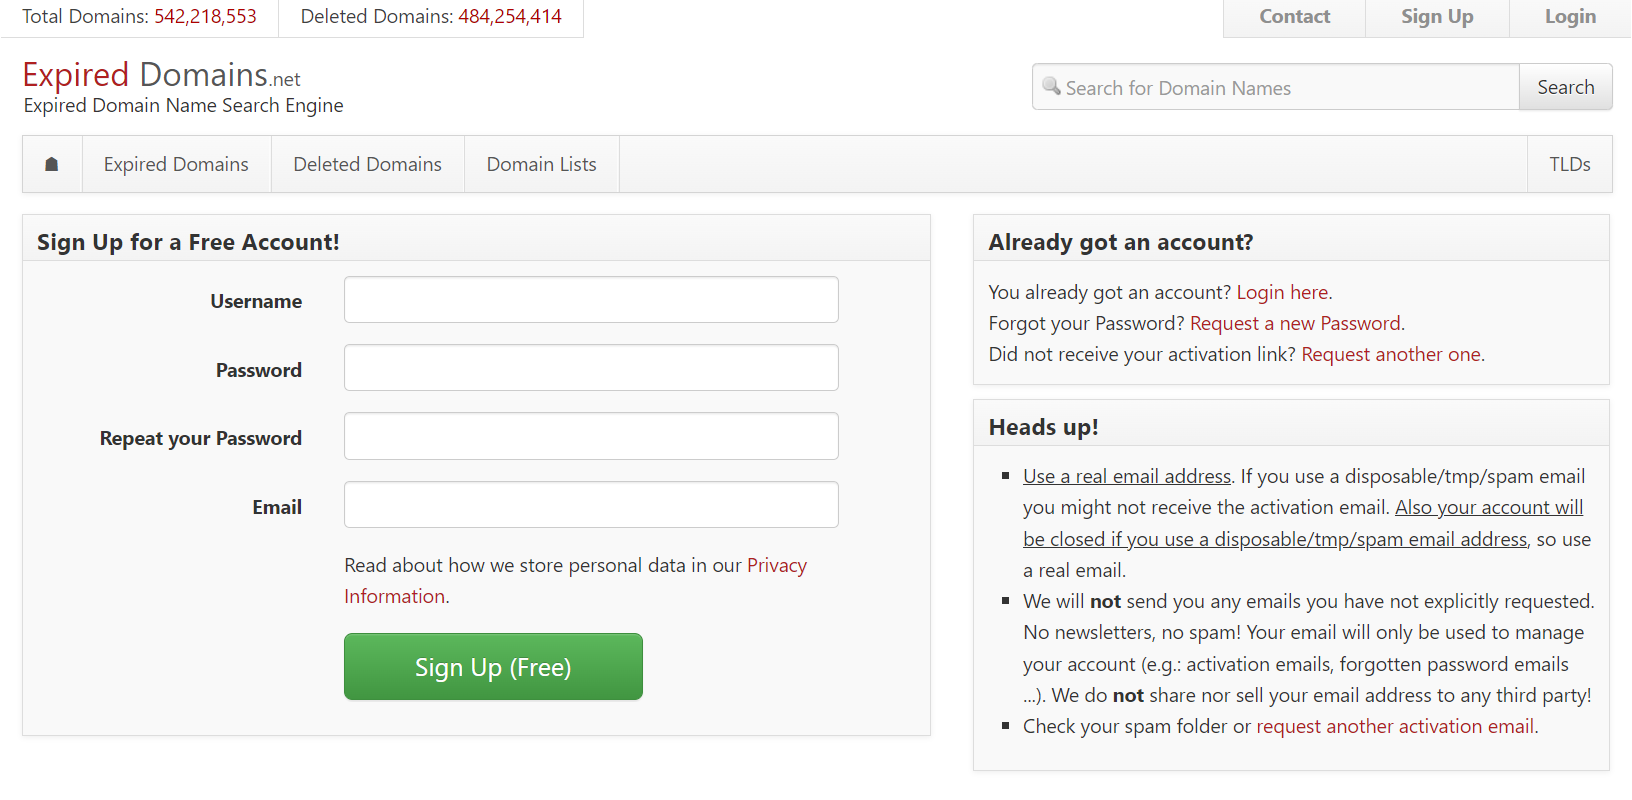Select the Login top tab
This screenshot has width=1632, height=800.
coord(1570,17)
